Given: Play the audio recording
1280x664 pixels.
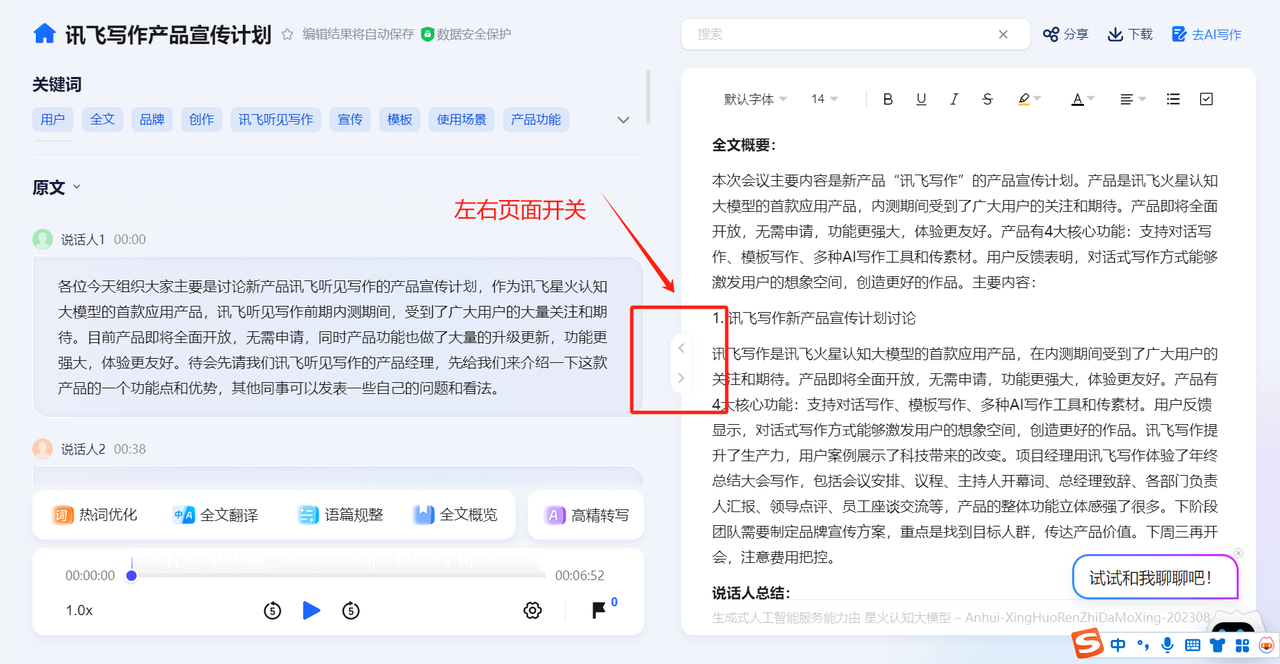Looking at the screenshot, I should 311,610.
